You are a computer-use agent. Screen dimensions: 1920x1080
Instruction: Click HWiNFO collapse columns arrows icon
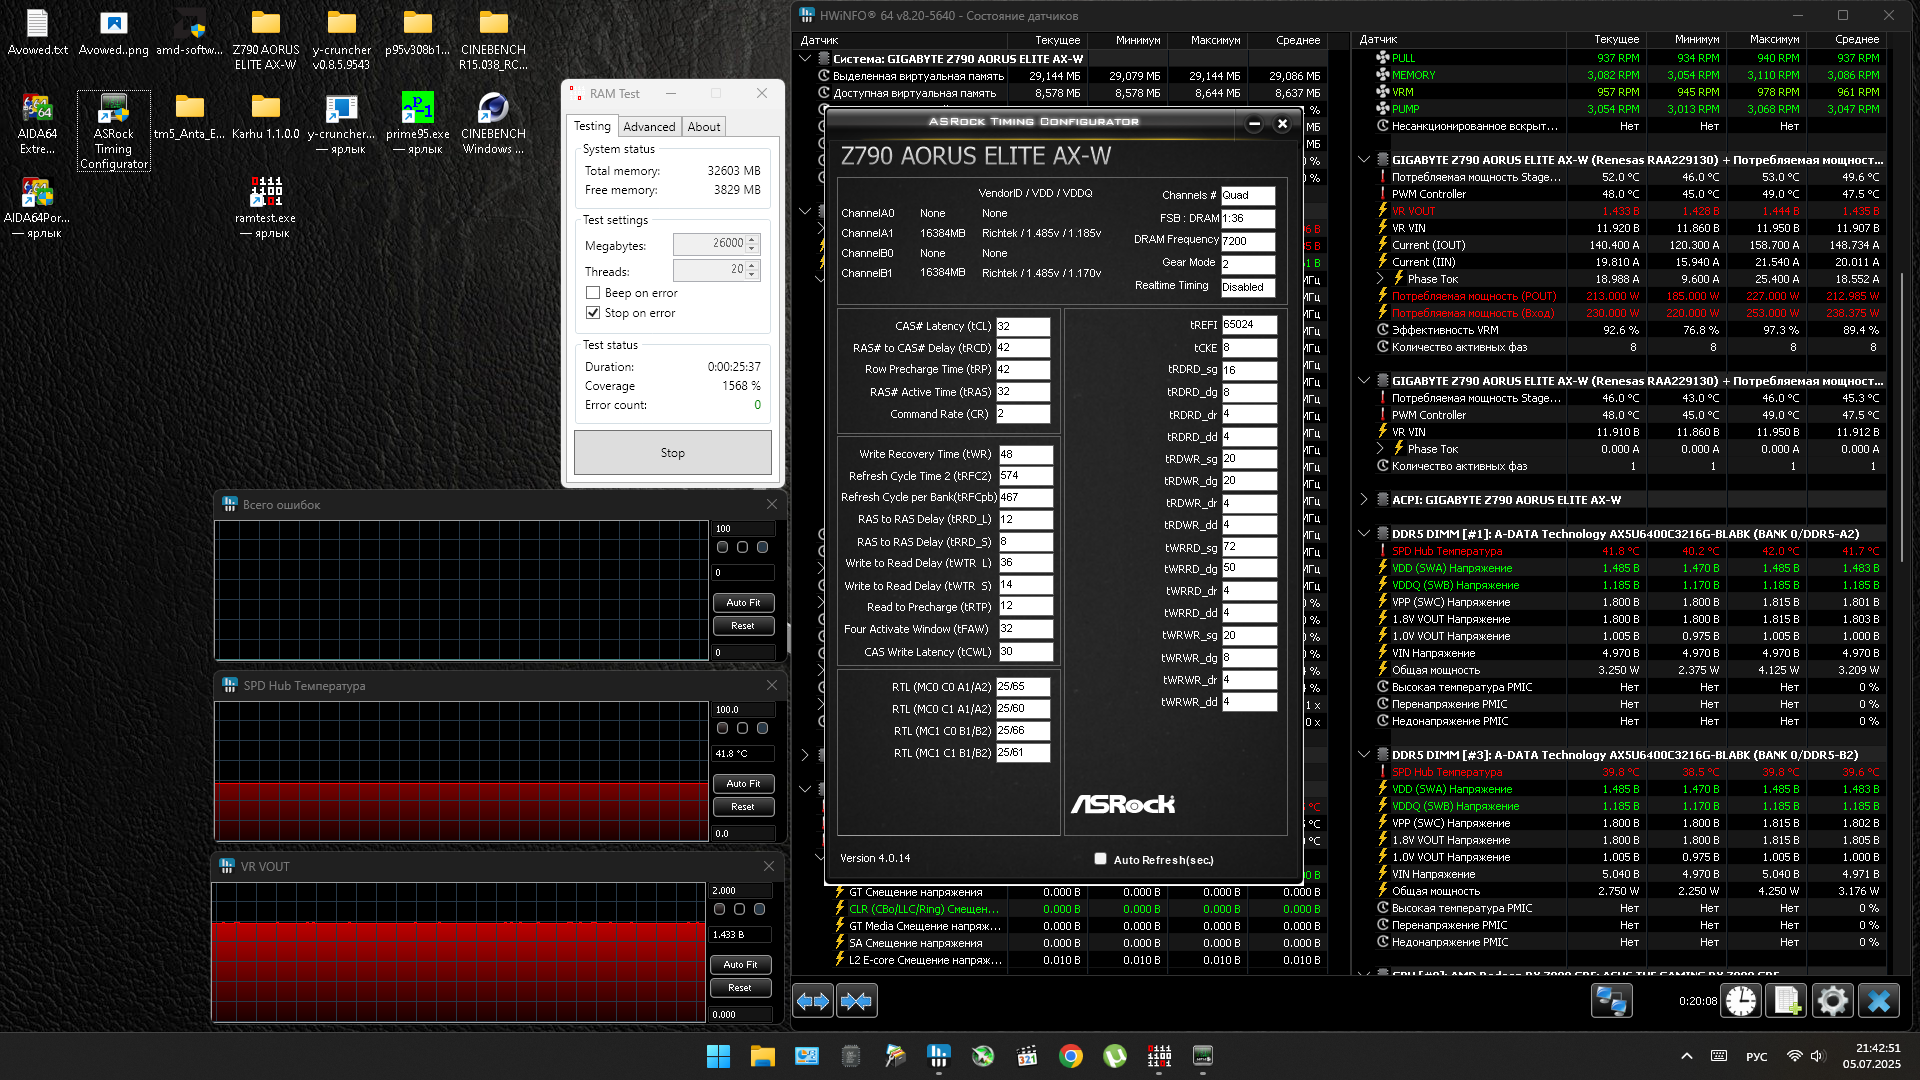tap(857, 1001)
